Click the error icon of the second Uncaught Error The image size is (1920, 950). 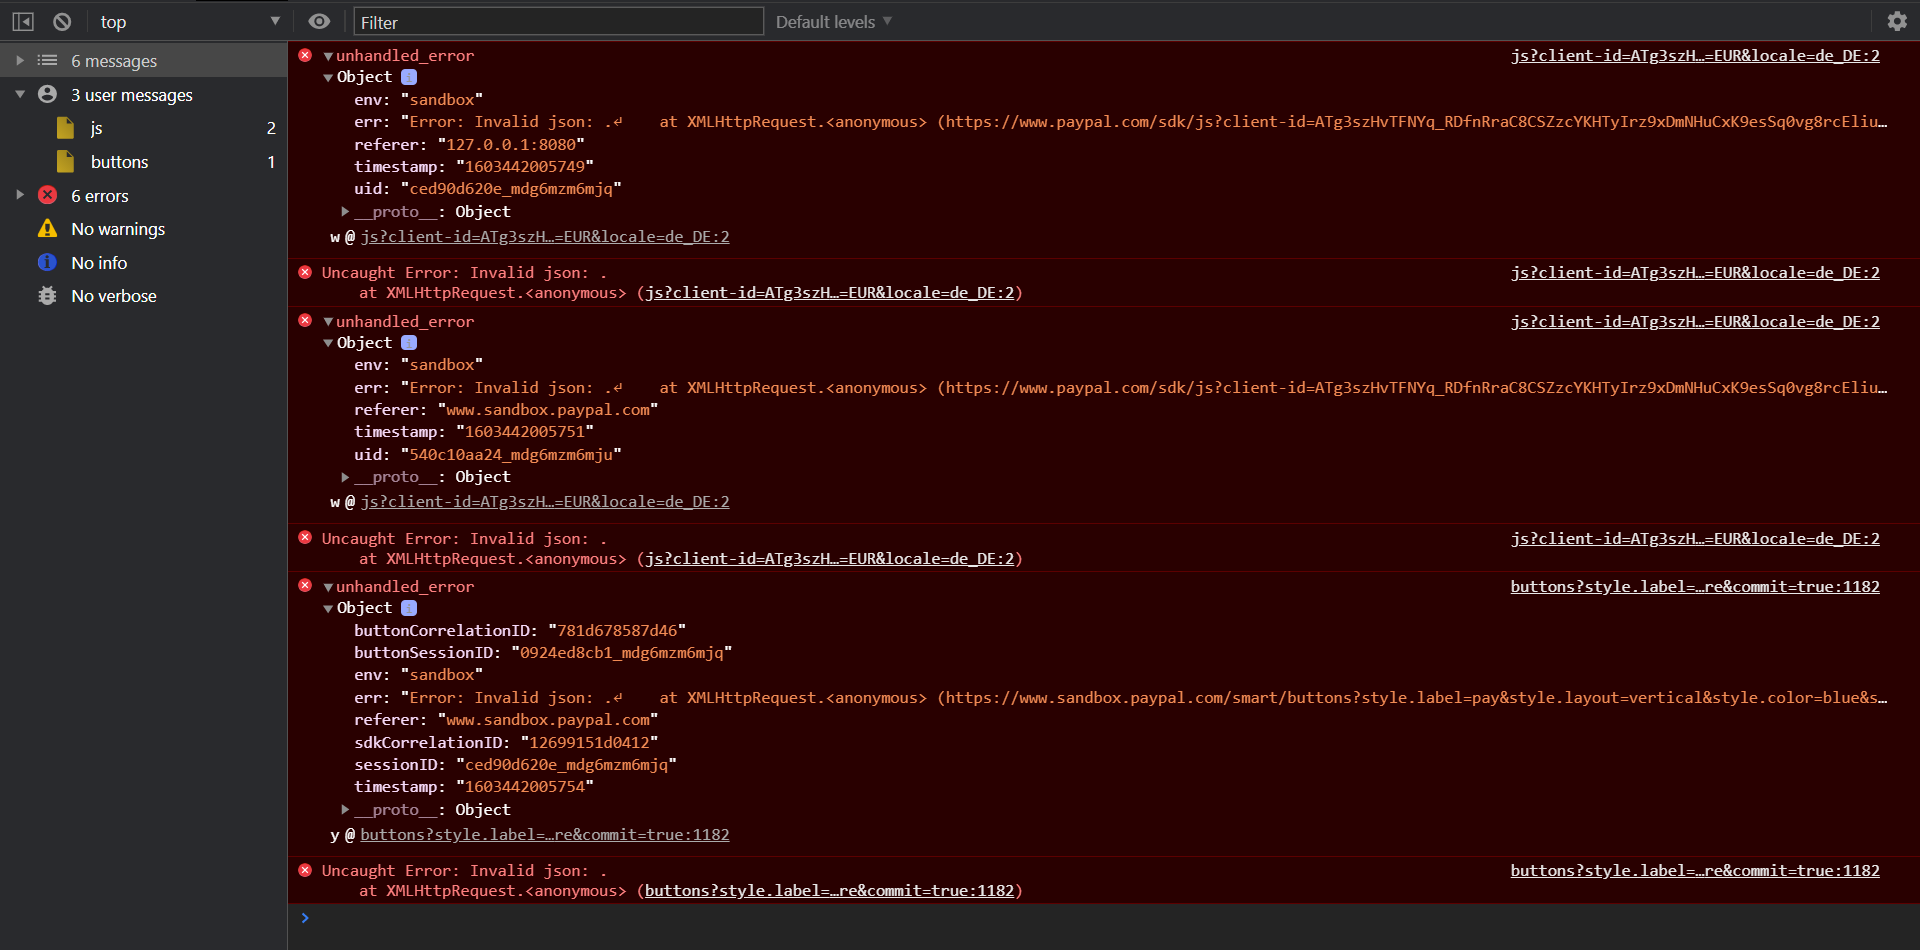coord(305,538)
